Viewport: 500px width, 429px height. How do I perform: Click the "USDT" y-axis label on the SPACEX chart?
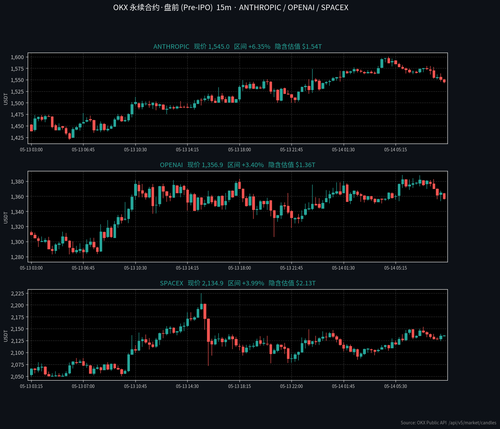pyautogui.click(x=5, y=336)
